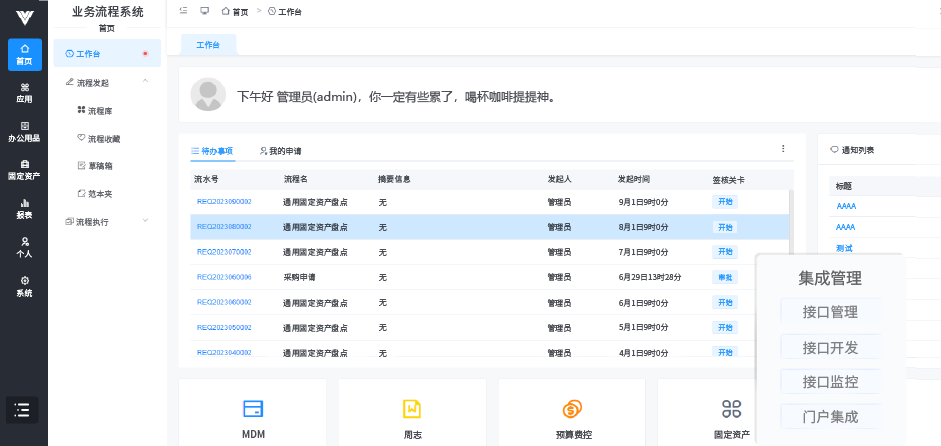Select 流程库 in the tree menu
941x446 pixels.
tap(100, 111)
